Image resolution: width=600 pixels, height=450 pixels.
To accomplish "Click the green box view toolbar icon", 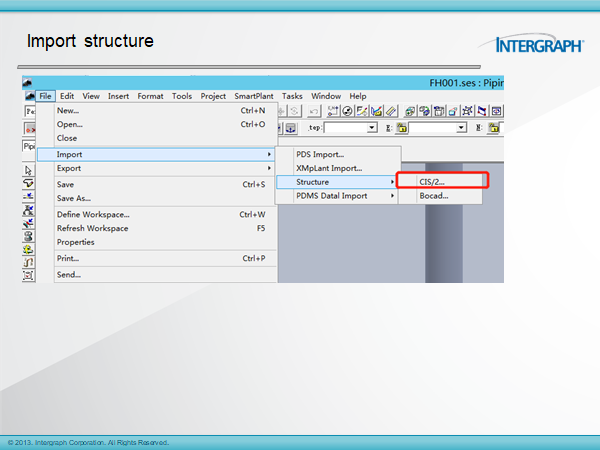I will click(x=410, y=111).
